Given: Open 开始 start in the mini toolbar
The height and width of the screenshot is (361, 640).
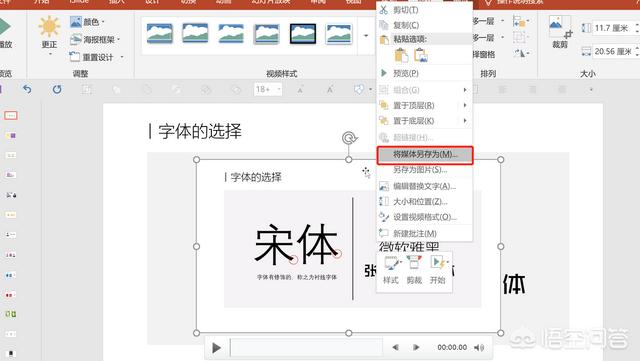Looking at the screenshot, I should [x=438, y=270].
